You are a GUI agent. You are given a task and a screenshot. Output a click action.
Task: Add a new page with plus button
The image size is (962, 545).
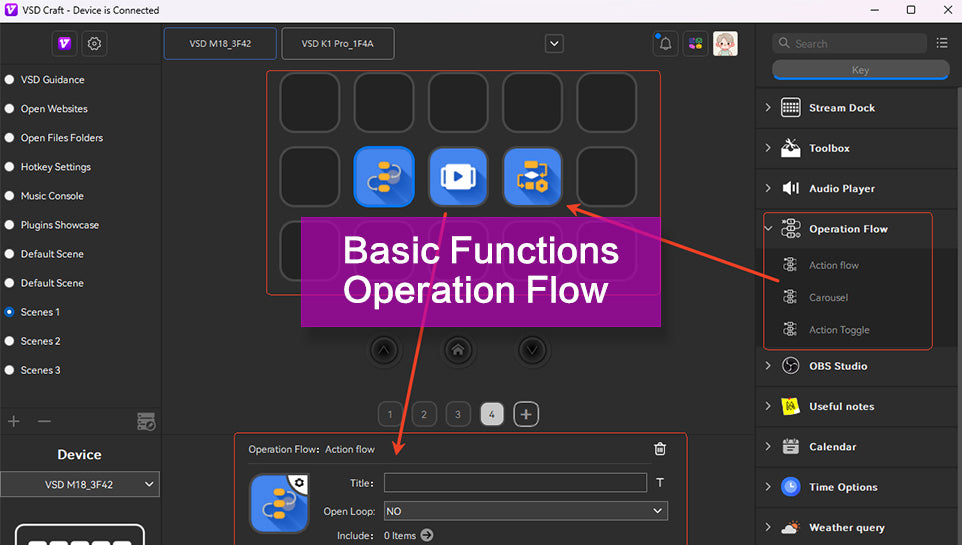click(526, 414)
